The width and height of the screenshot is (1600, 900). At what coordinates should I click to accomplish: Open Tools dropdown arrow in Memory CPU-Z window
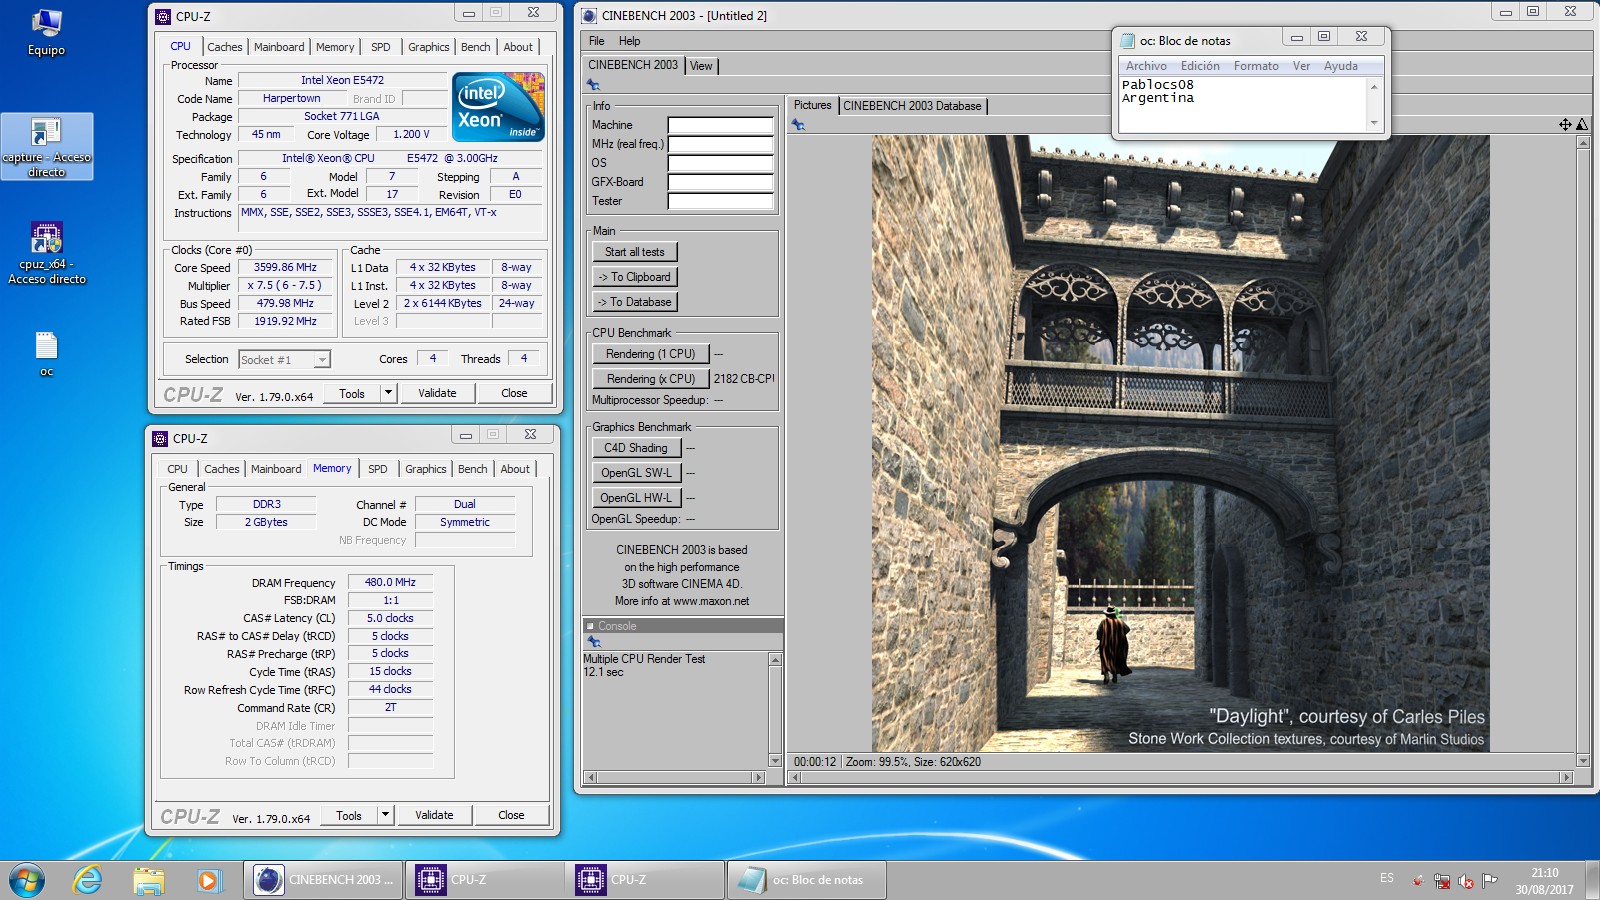[386, 815]
